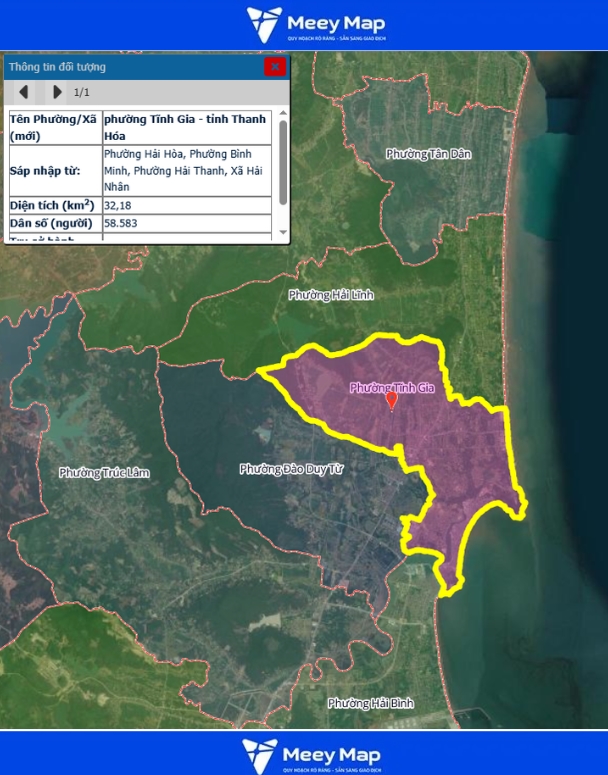Click the Phường Tĩnh Gia map label
The height and width of the screenshot is (775, 608).
click(394, 387)
